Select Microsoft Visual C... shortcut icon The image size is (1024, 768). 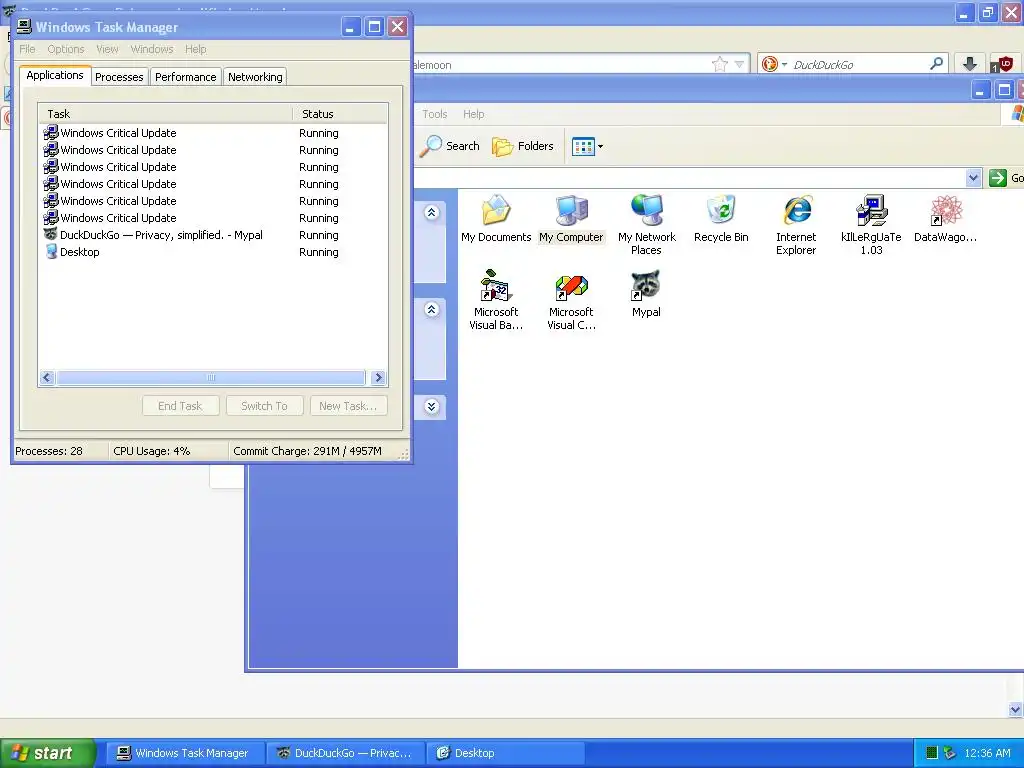(571, 300)
